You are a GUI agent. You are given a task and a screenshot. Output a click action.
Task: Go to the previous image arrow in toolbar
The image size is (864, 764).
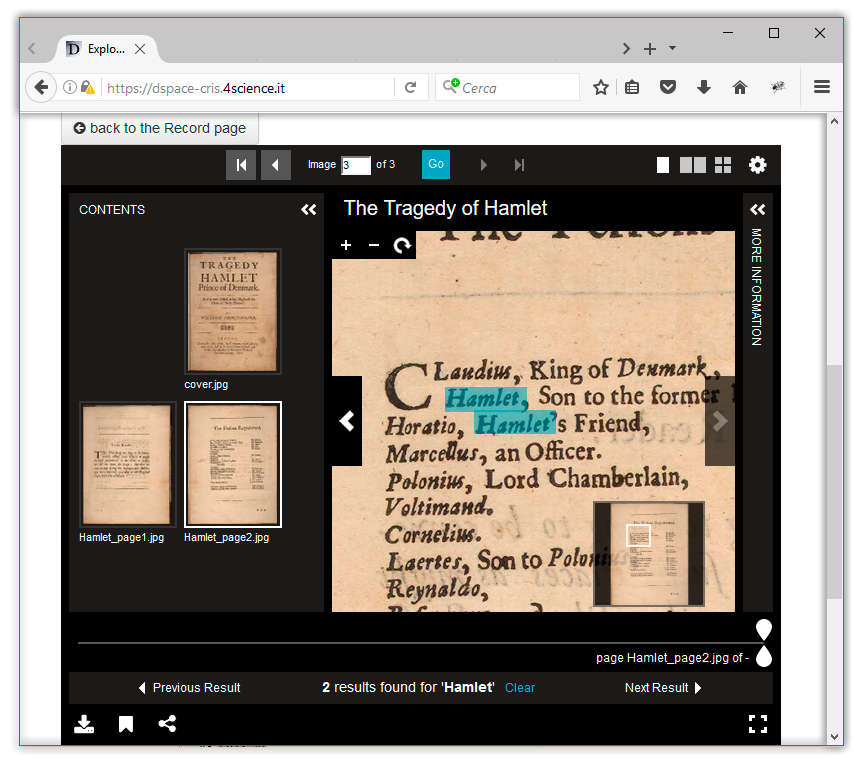click(276, 165)
